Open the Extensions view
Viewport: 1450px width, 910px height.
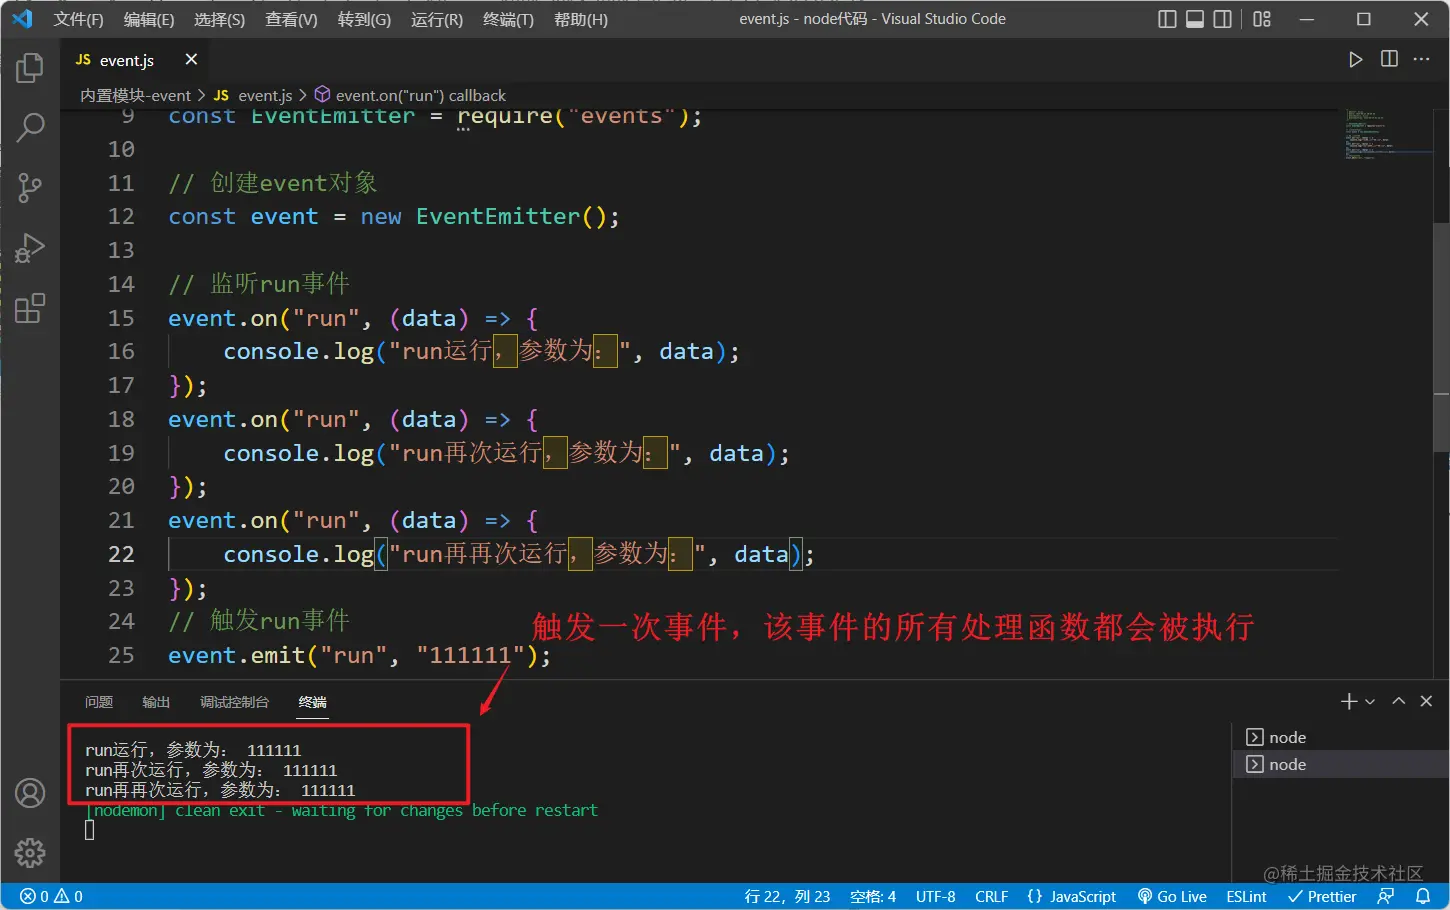(x=30, y=308)
